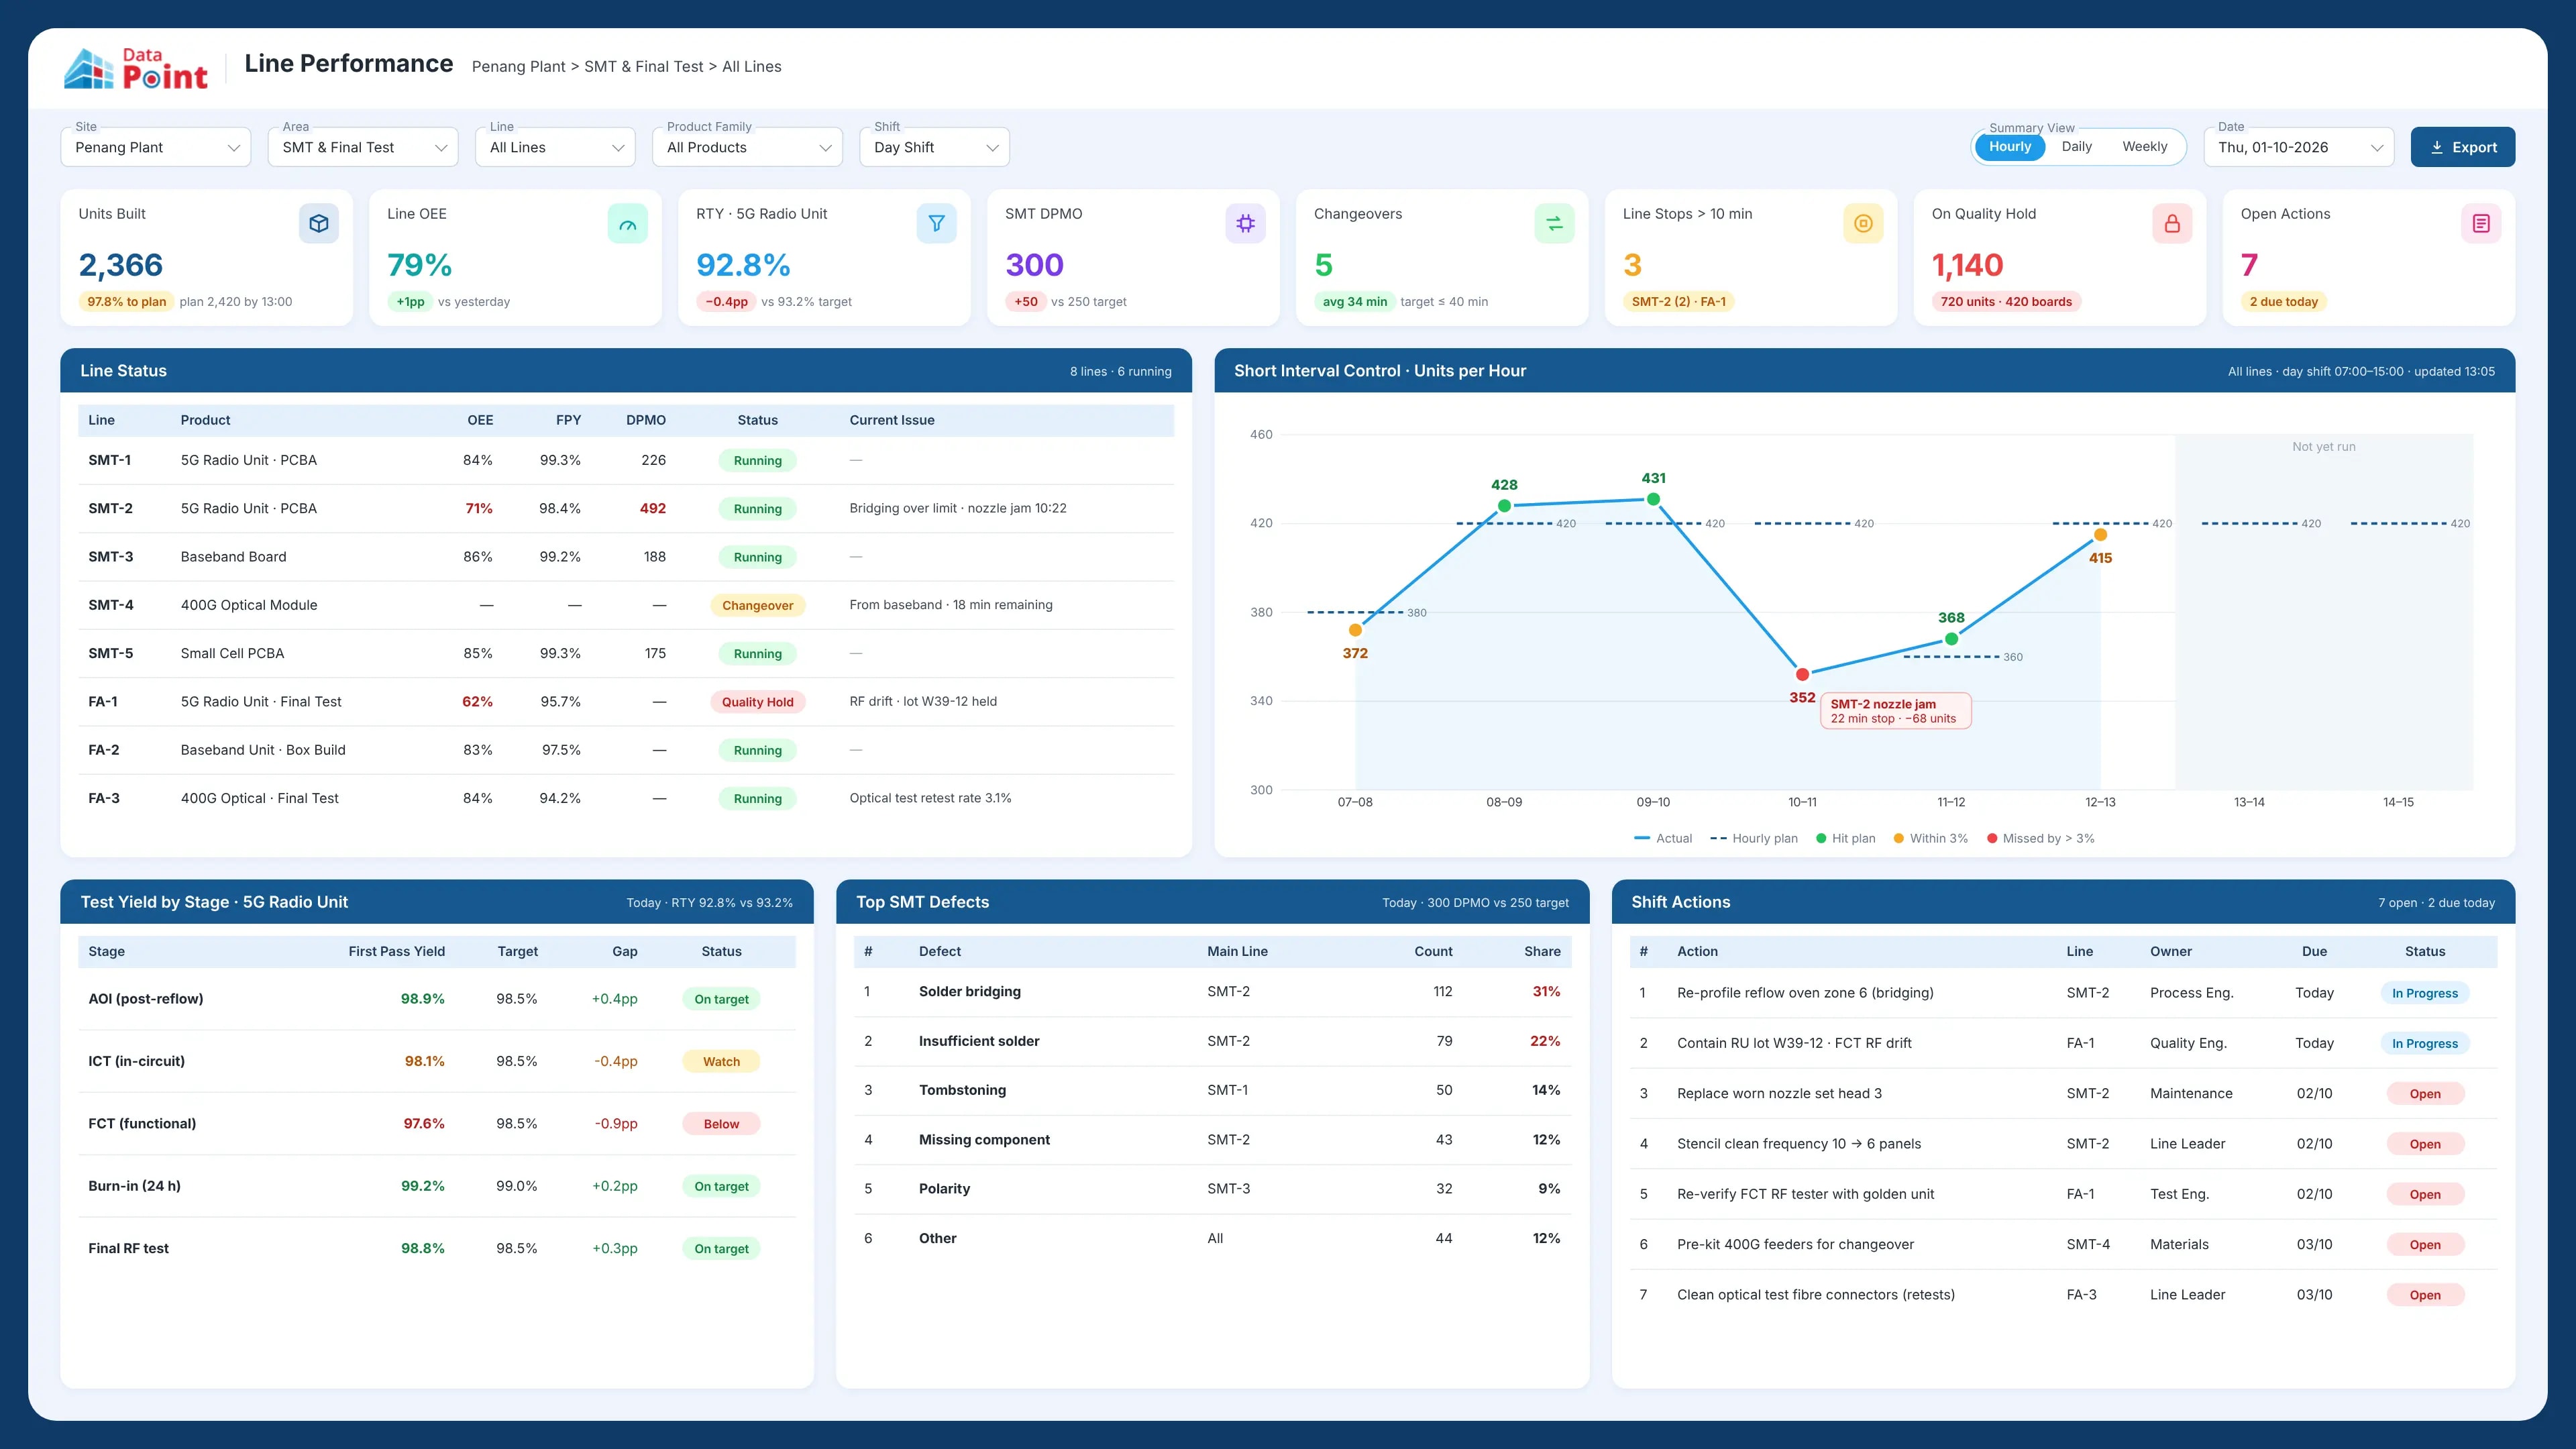
Task: Click the Quality Hold badge for FA-1
Action: pyautogui.click(x=758, y=702)
